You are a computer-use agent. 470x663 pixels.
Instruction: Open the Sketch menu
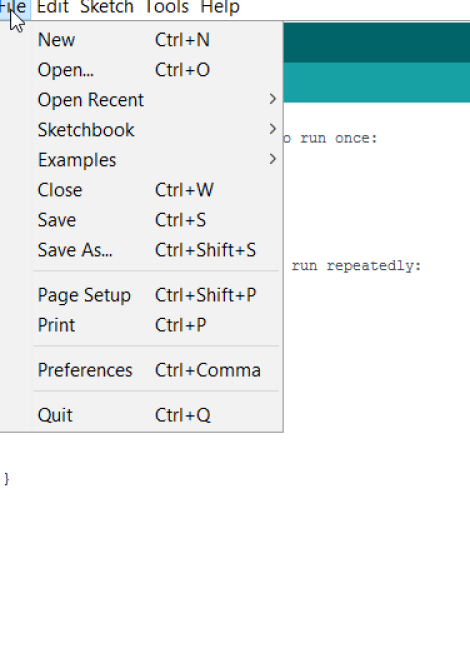coord(107,8)
